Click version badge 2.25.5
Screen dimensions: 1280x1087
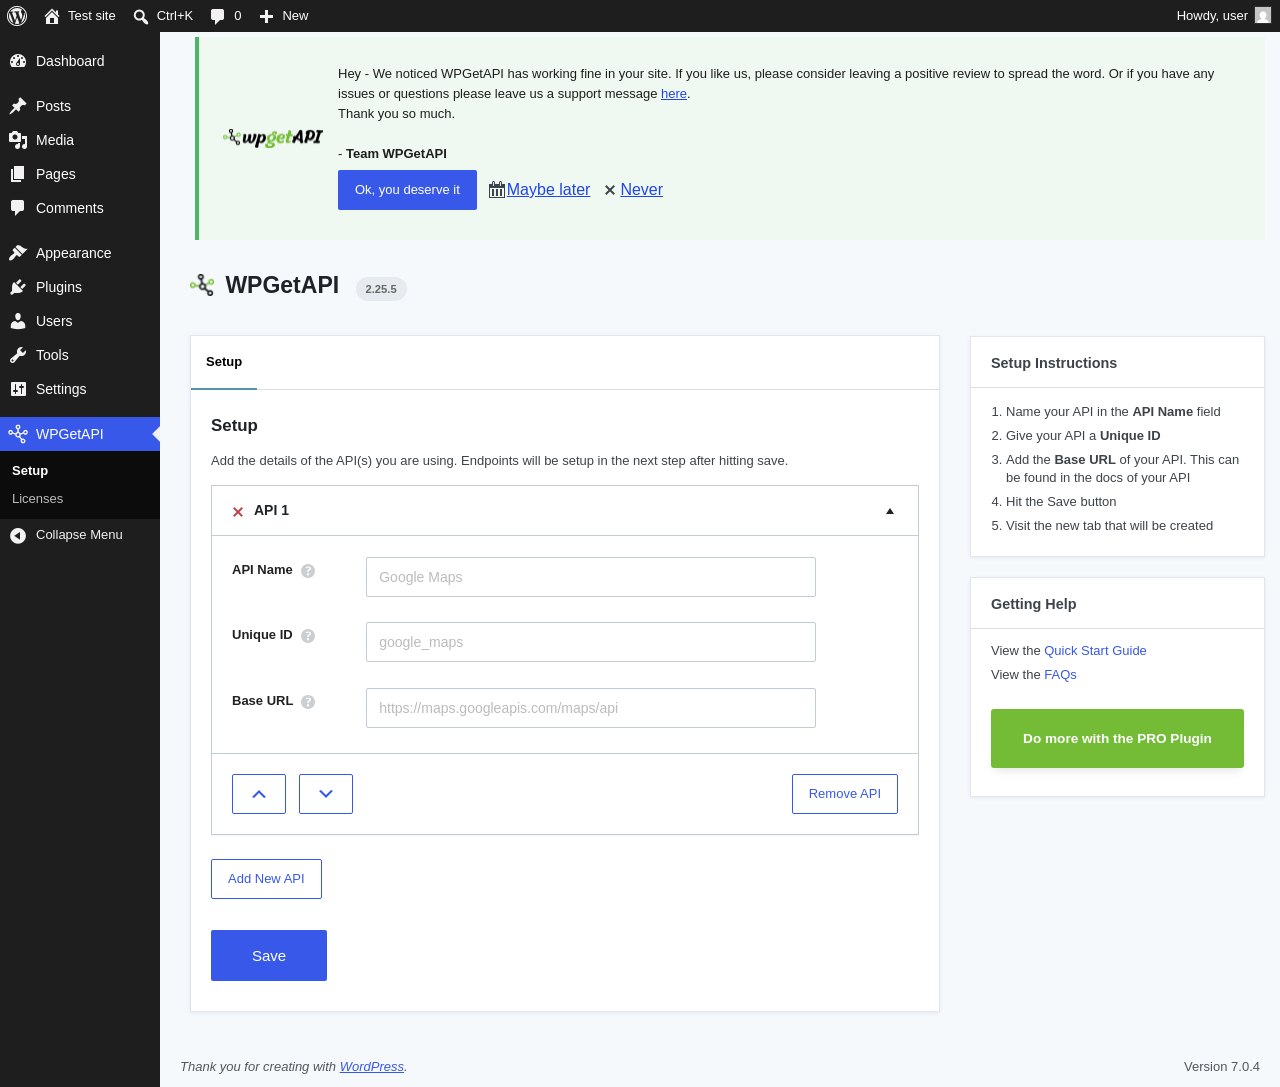pos(381,289)
